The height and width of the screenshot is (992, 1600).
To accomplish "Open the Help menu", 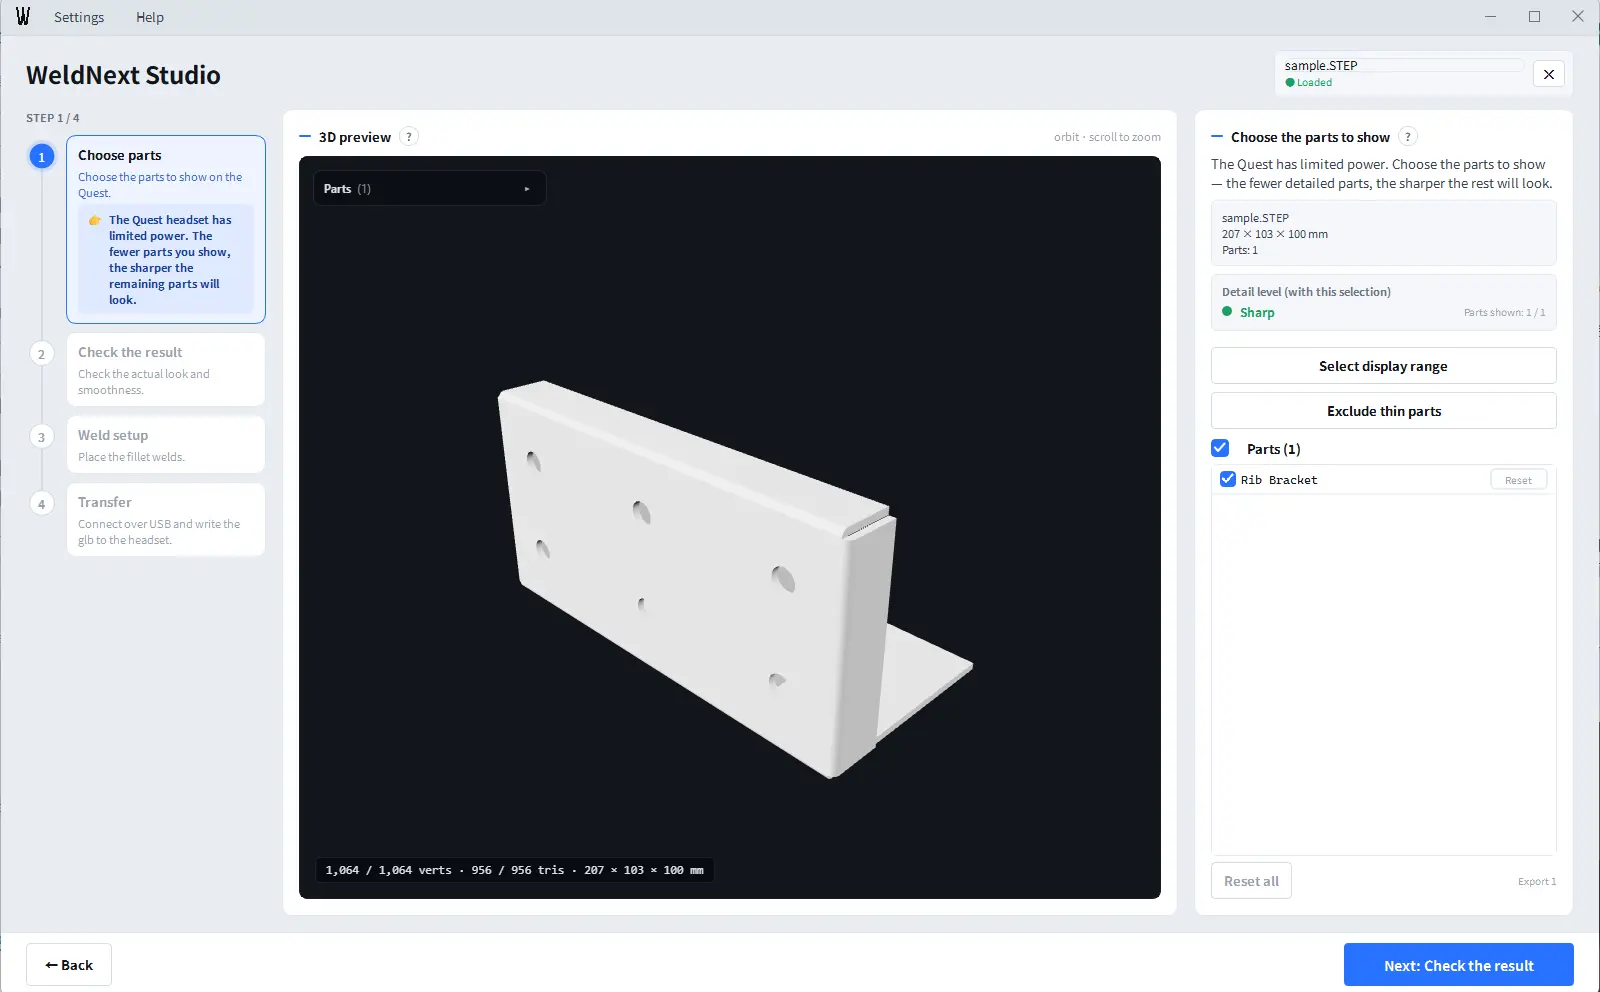I will (x=150, y=17).
